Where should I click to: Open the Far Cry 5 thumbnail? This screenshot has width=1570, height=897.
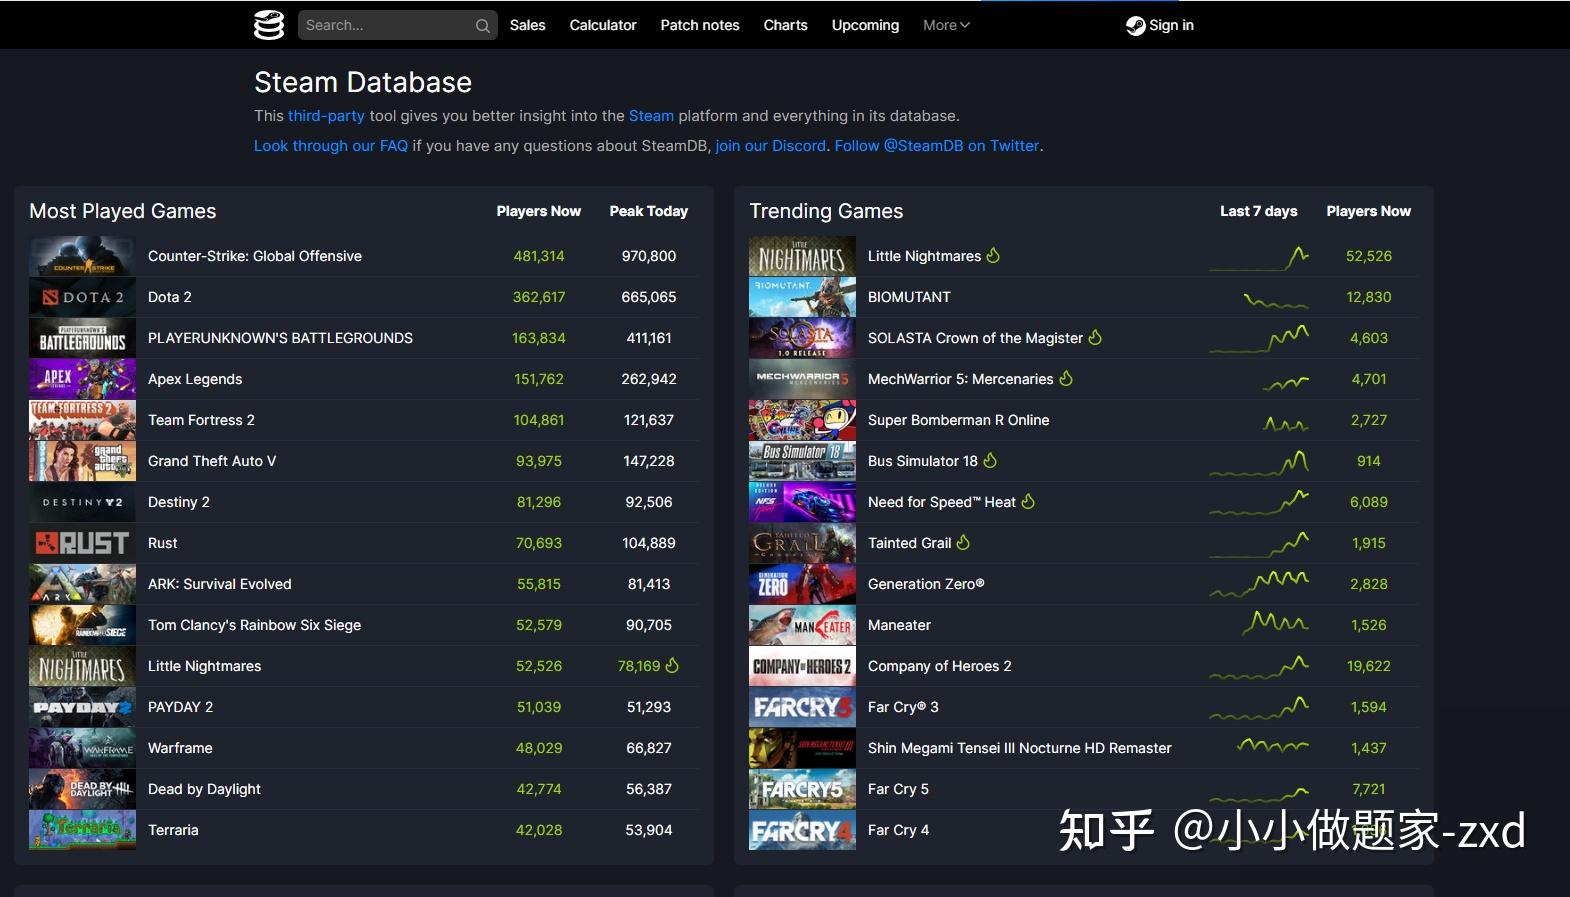(802, 789)
